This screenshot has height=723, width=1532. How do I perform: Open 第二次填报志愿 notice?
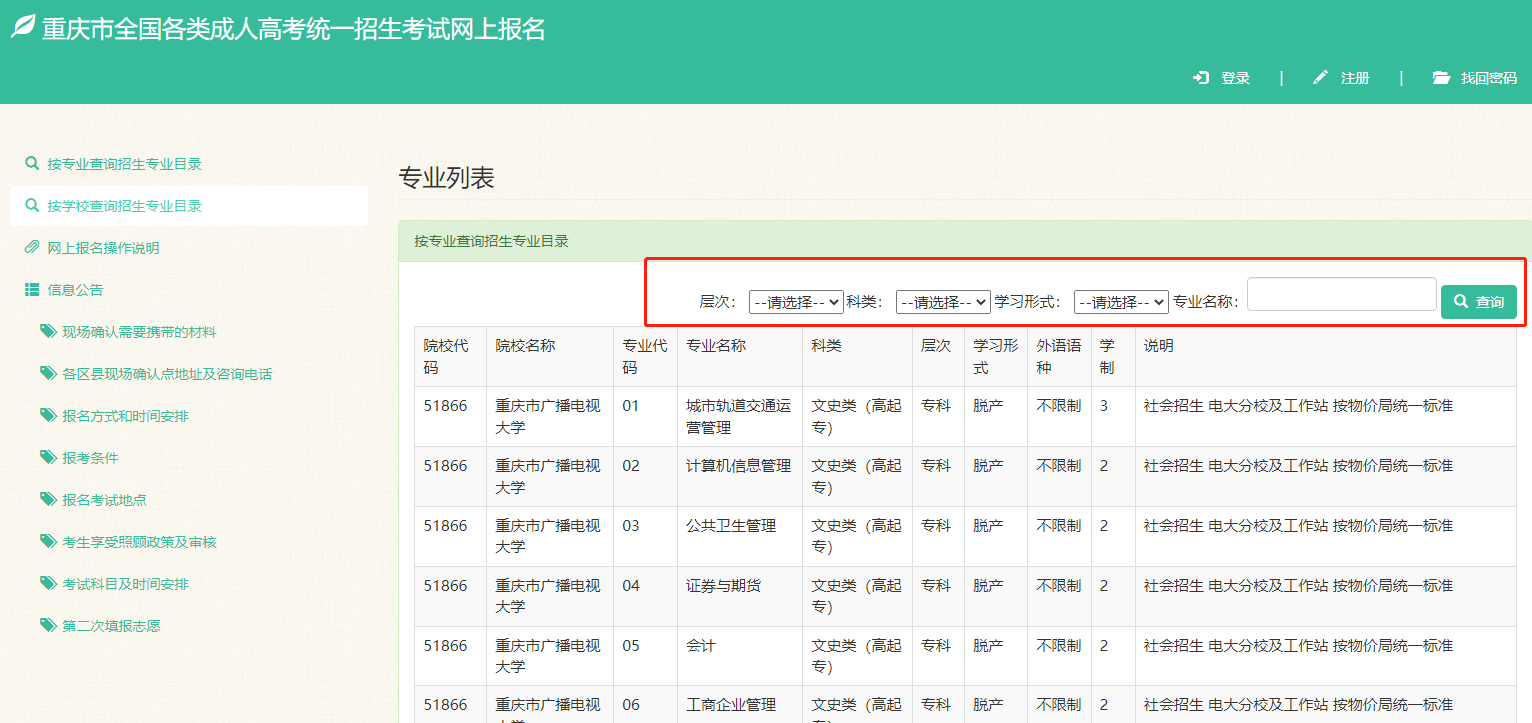pos(111,626)
